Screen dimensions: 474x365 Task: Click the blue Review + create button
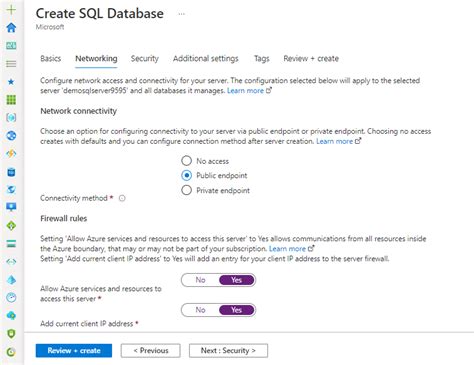tap(74, 351)
